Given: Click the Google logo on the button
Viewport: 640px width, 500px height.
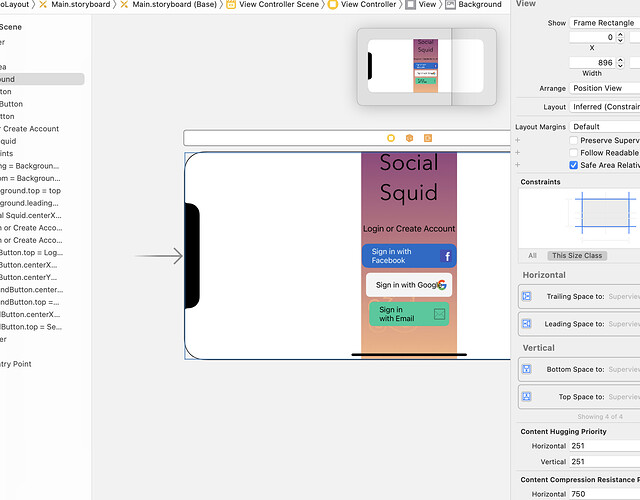Looking at the screenshot, I should click(442, 284).
